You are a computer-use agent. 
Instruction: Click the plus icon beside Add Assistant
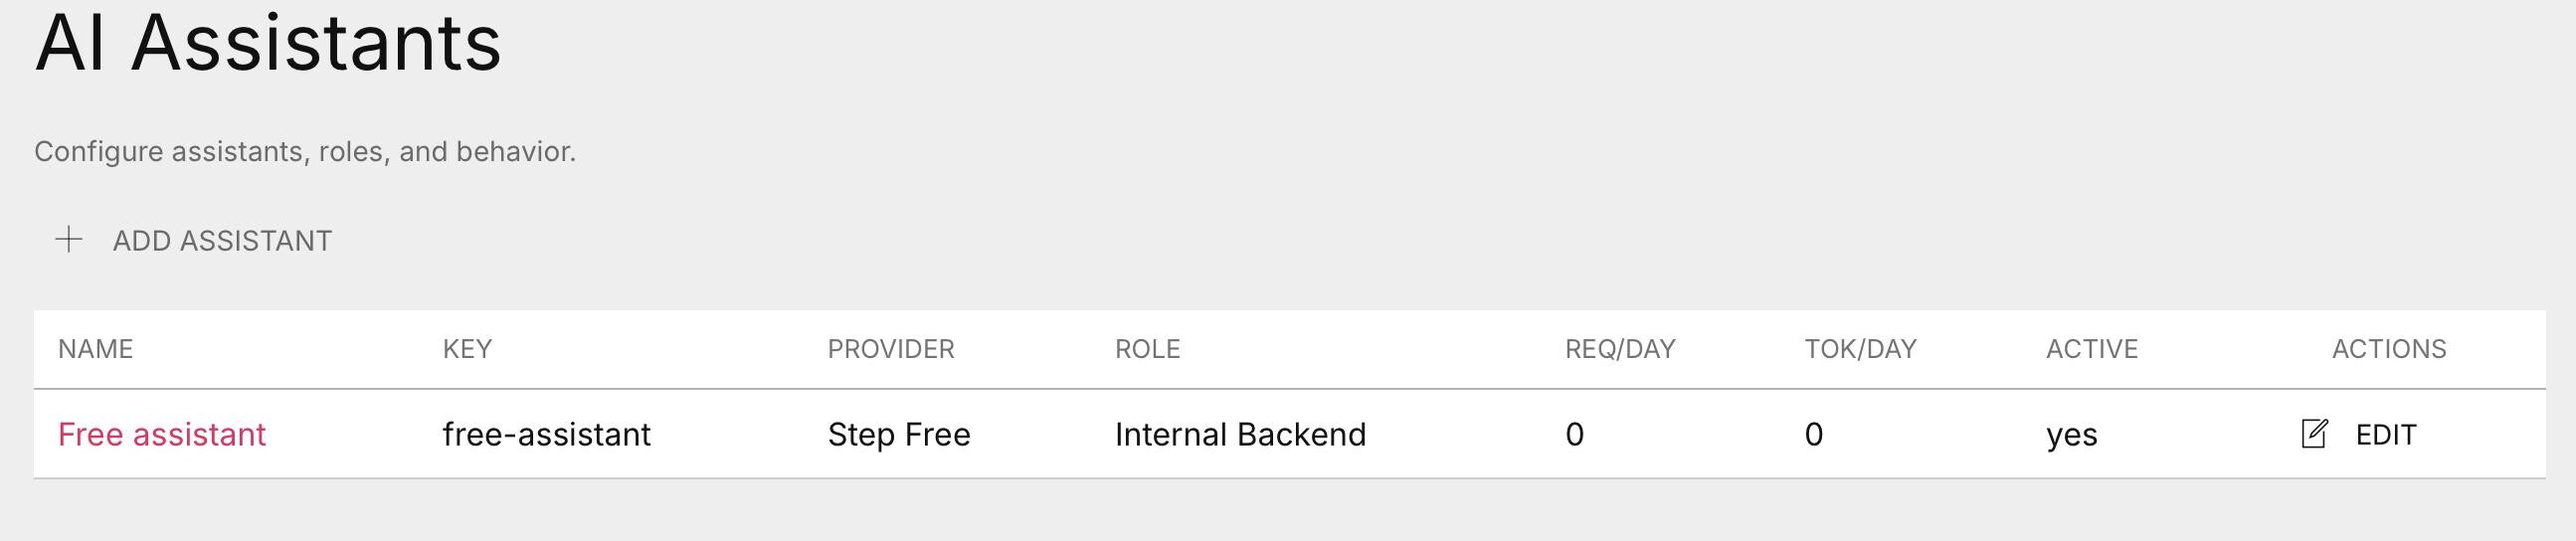click(68, 240)
